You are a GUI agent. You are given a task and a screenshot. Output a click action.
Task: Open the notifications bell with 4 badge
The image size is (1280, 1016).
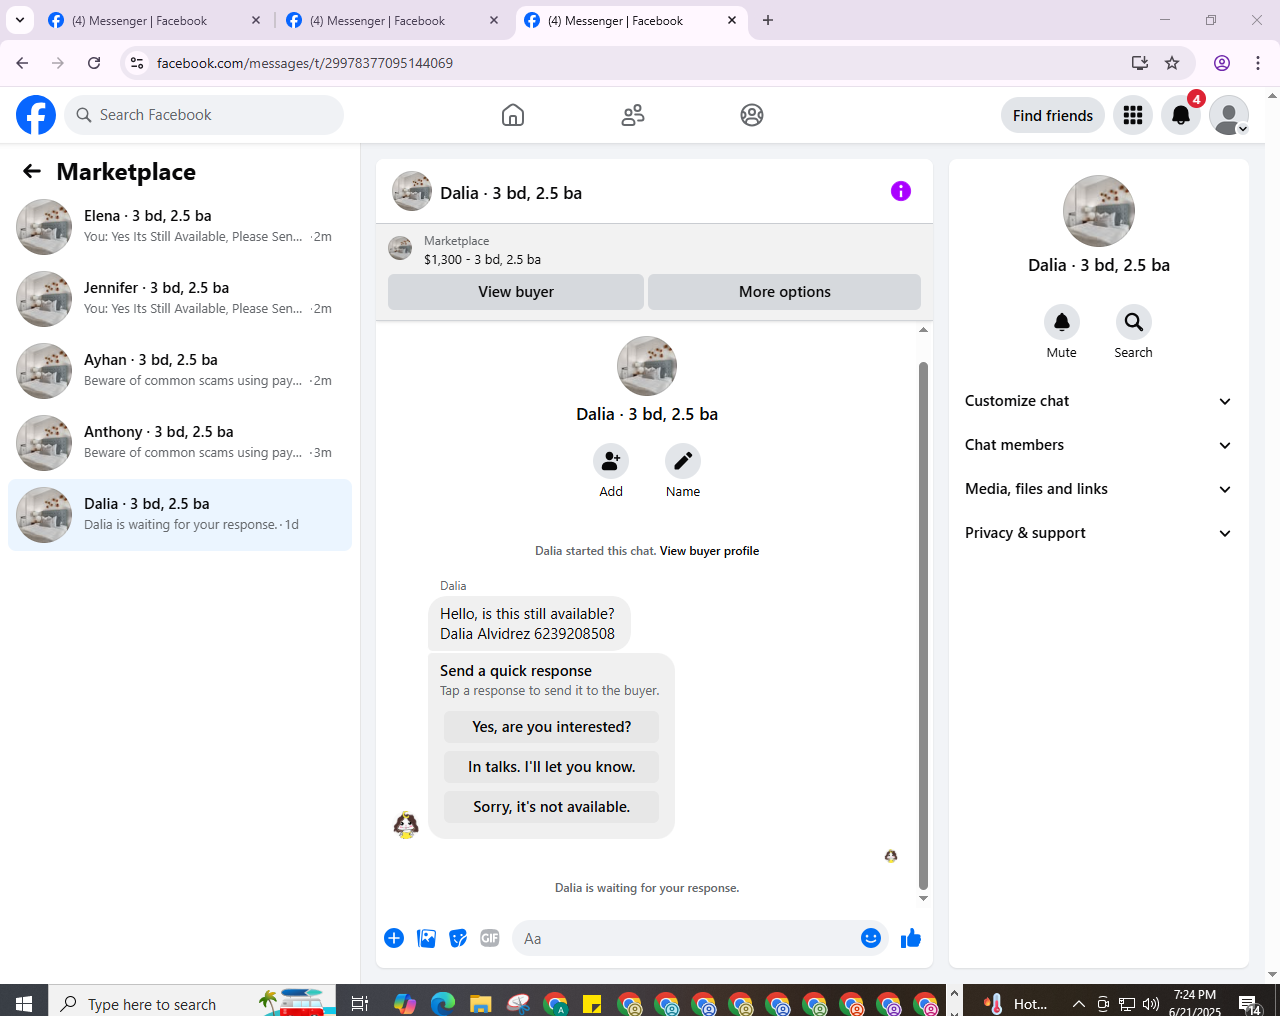pos(1181,115)
